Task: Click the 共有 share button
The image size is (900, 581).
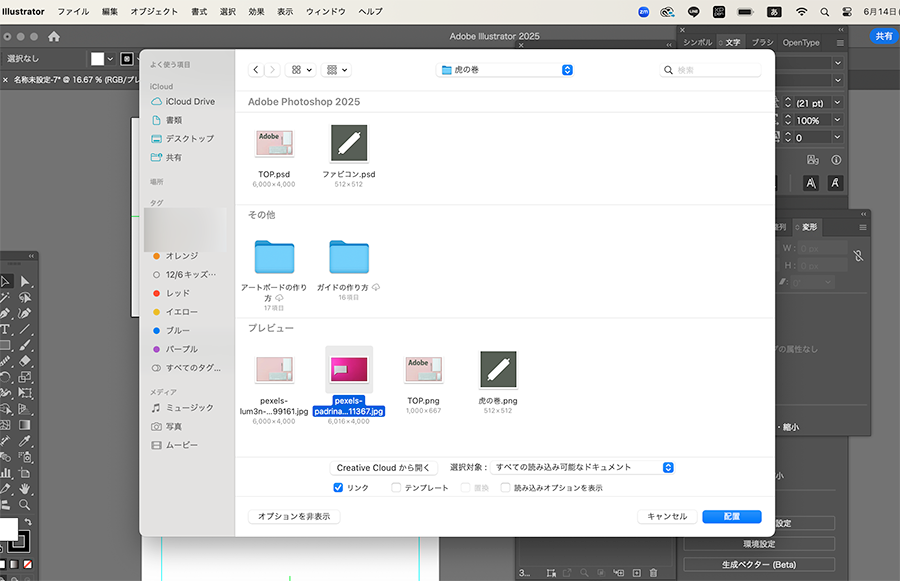Action: click(x=884, y=36)
